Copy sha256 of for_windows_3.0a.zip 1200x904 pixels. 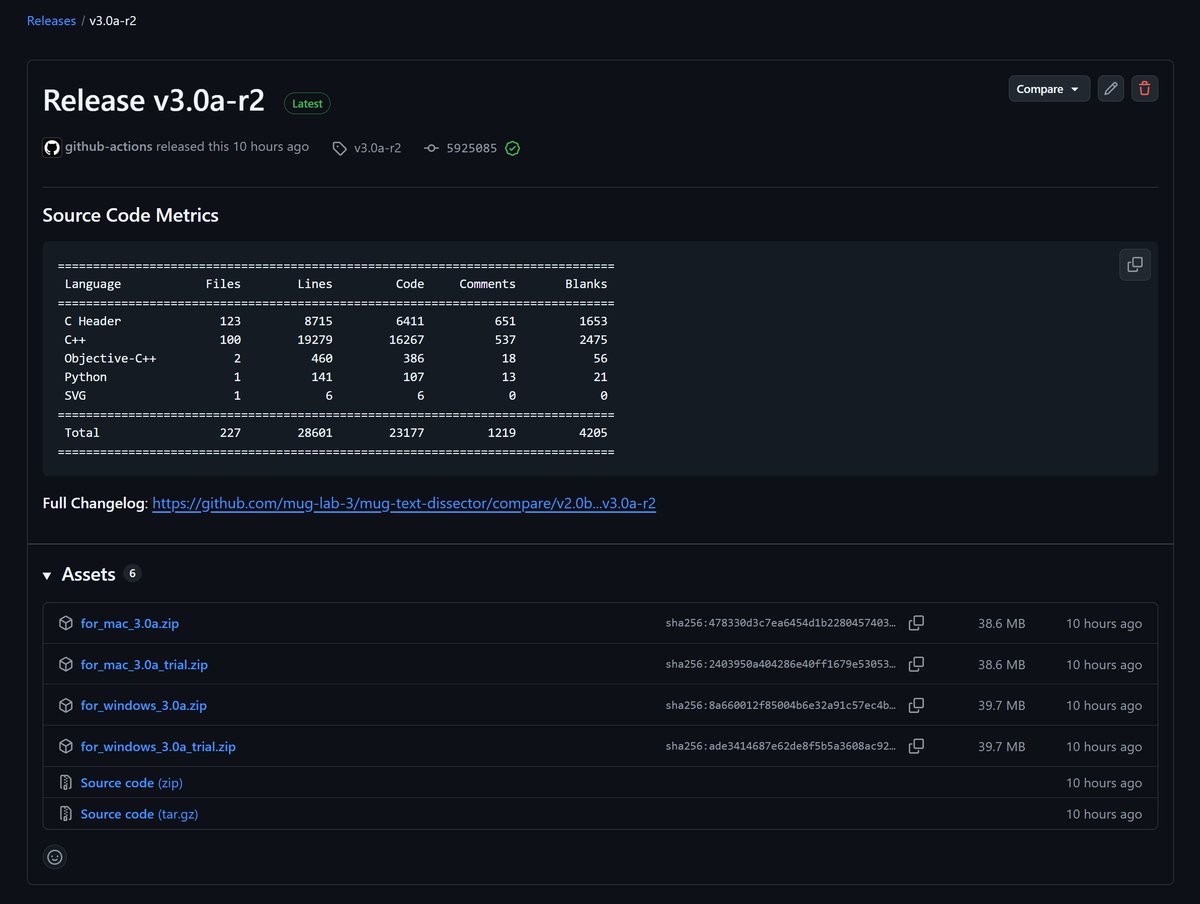(916, 705)
